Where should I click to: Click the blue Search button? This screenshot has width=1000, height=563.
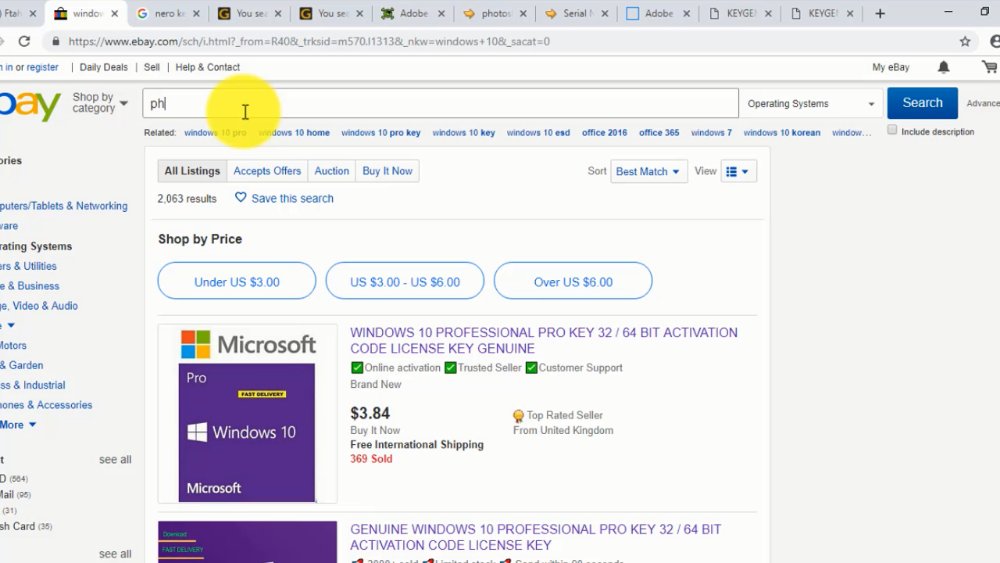(x=922, y=103)
